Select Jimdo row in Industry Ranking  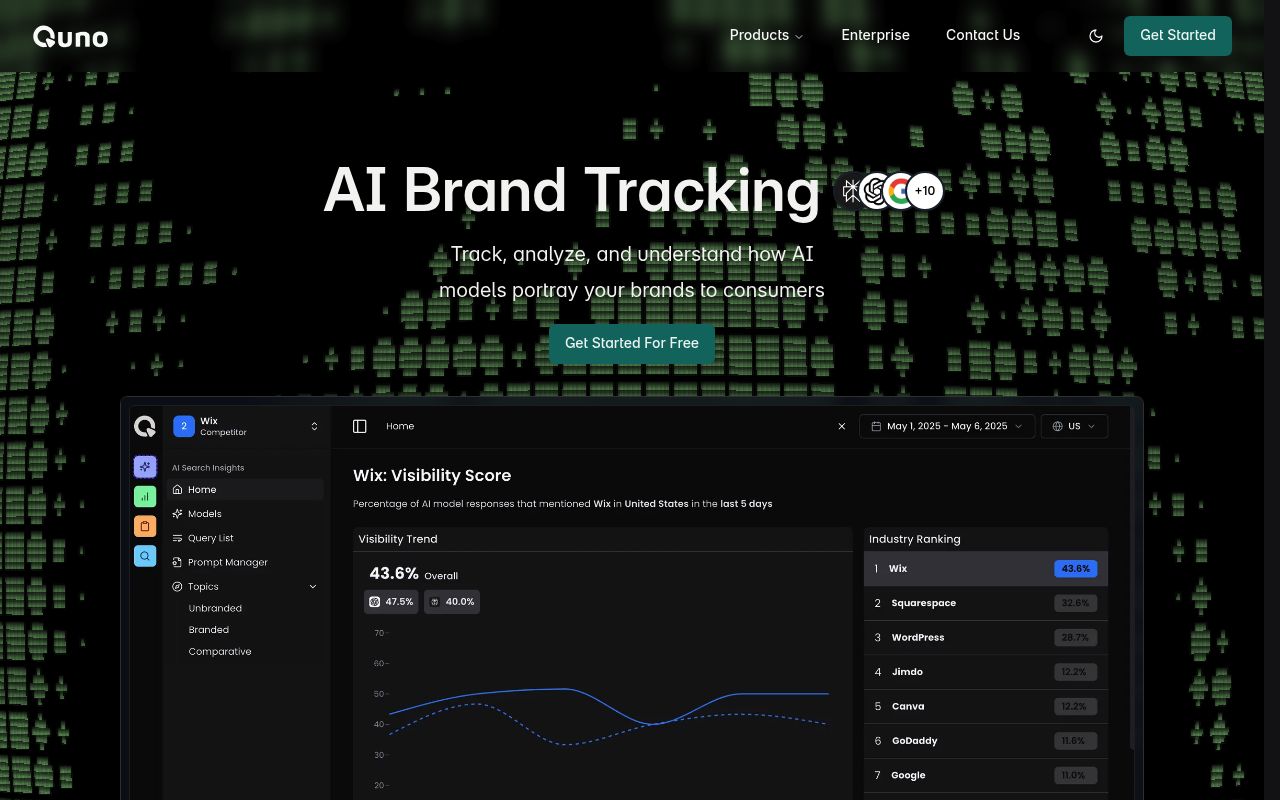pyautogui.click(x=986, y=672)
